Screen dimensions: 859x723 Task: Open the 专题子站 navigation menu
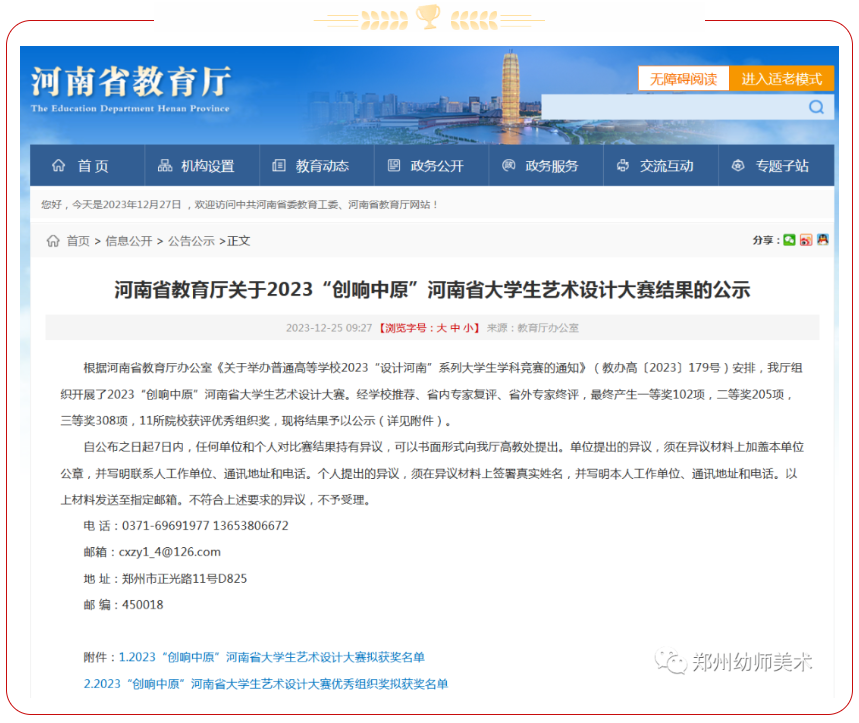771,166
